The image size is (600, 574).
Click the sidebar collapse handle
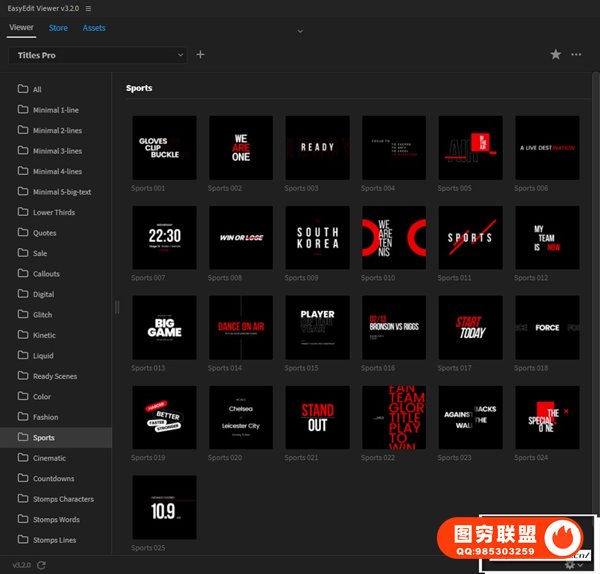coord(117,307)
